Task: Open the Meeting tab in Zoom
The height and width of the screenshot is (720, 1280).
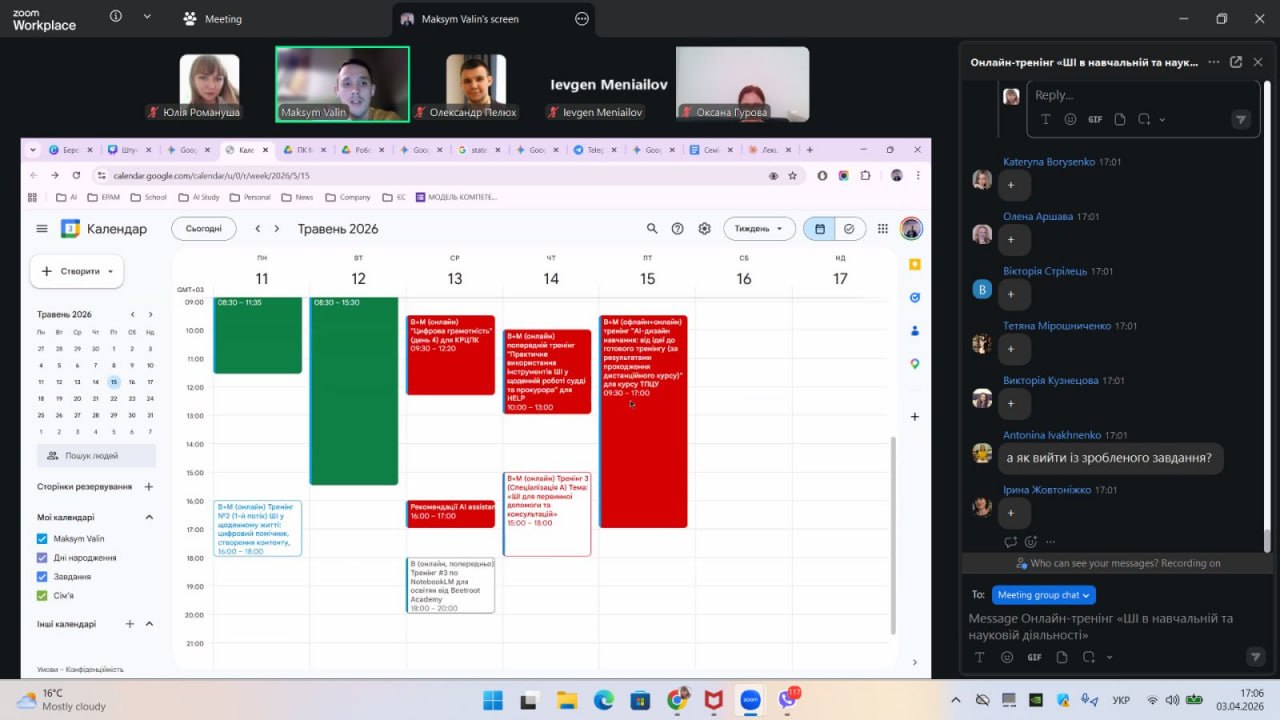Action: 213,18
